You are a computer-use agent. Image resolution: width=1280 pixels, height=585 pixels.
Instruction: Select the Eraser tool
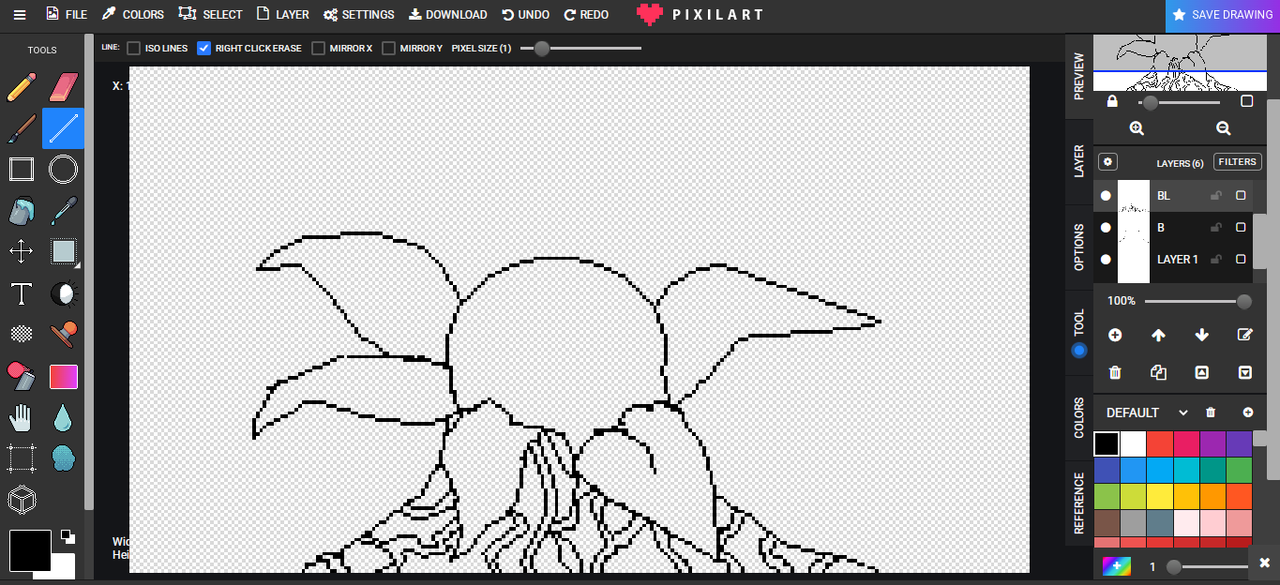pos(63,87)
